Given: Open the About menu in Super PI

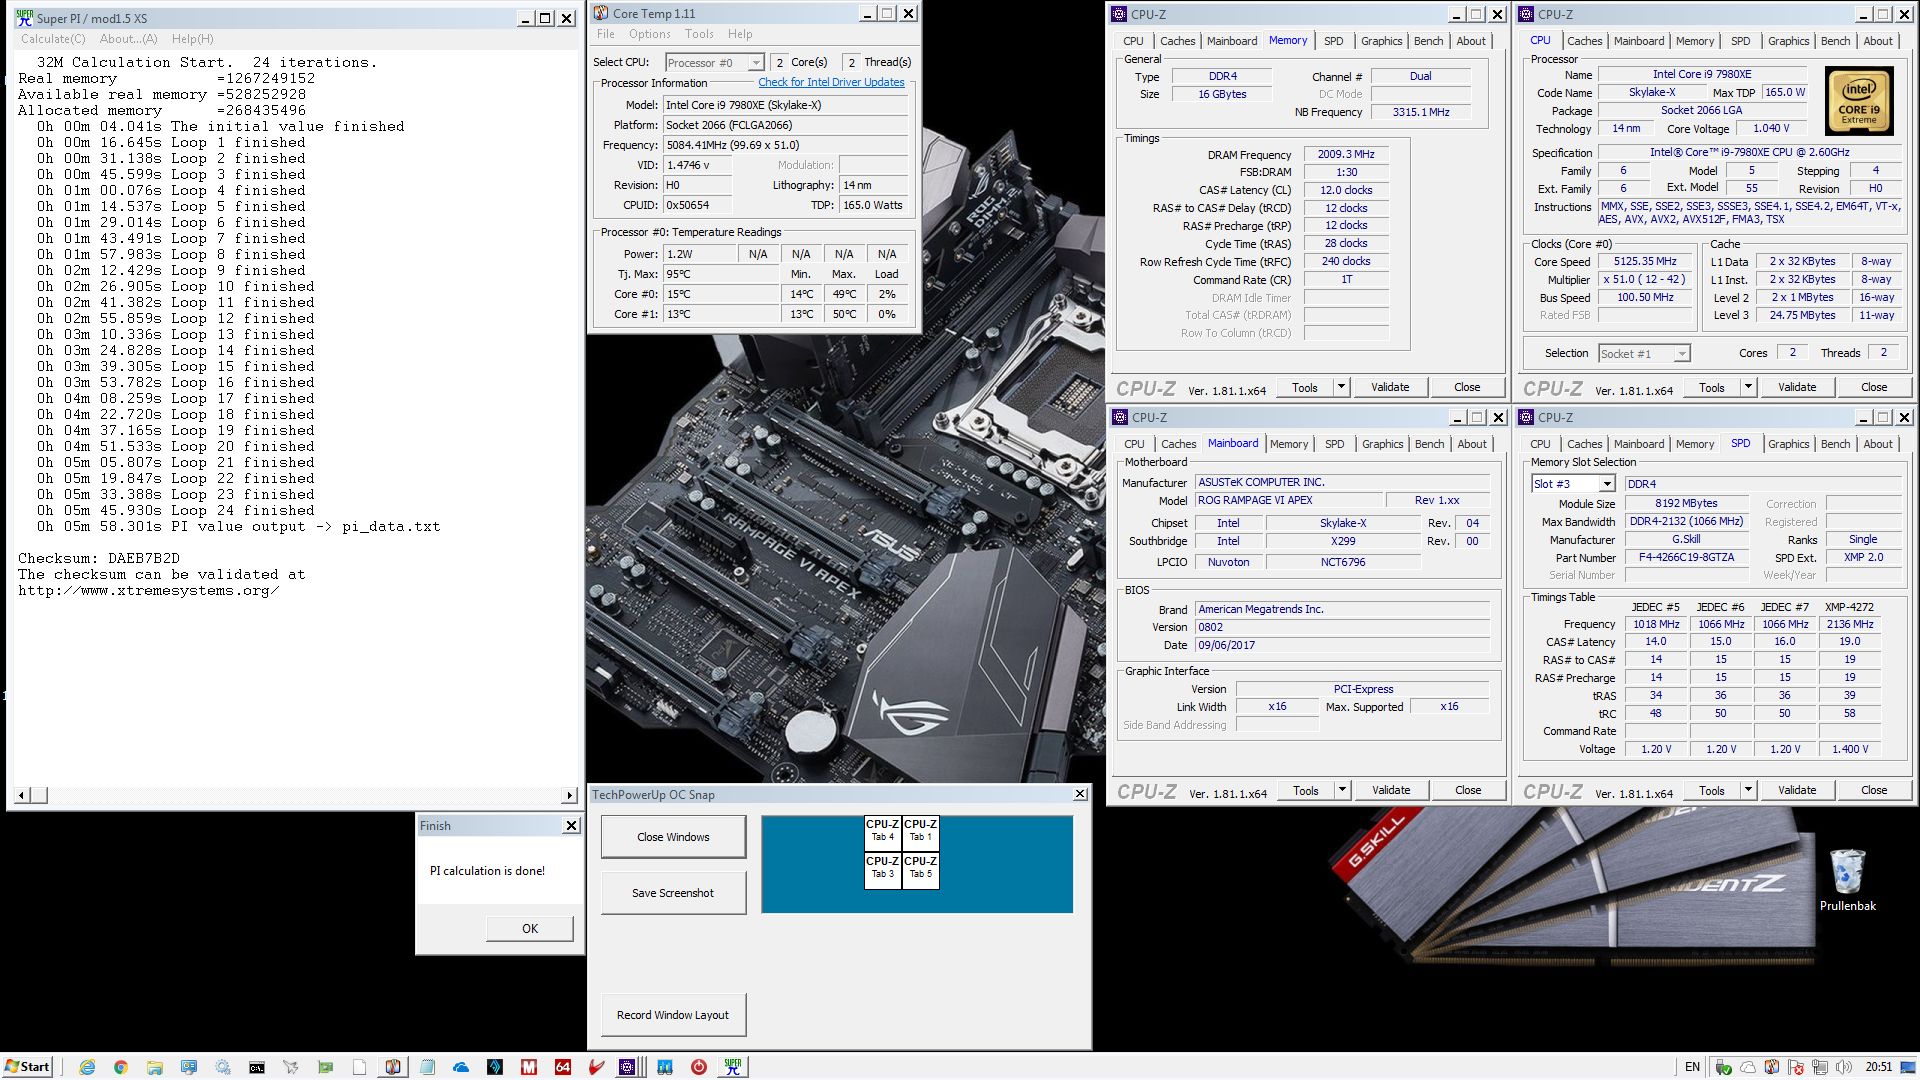Looking at the screenshot, I should 128,39.
